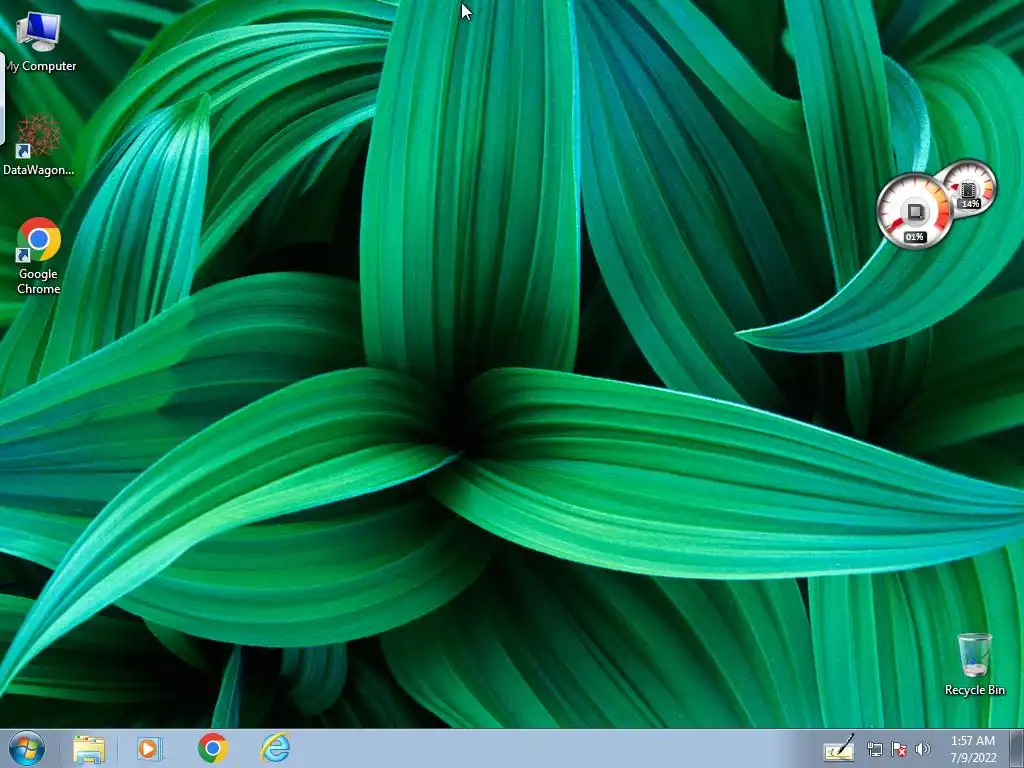Click the network status tray icon
This screenshot has width=1024, height=768.
point(874,750)
